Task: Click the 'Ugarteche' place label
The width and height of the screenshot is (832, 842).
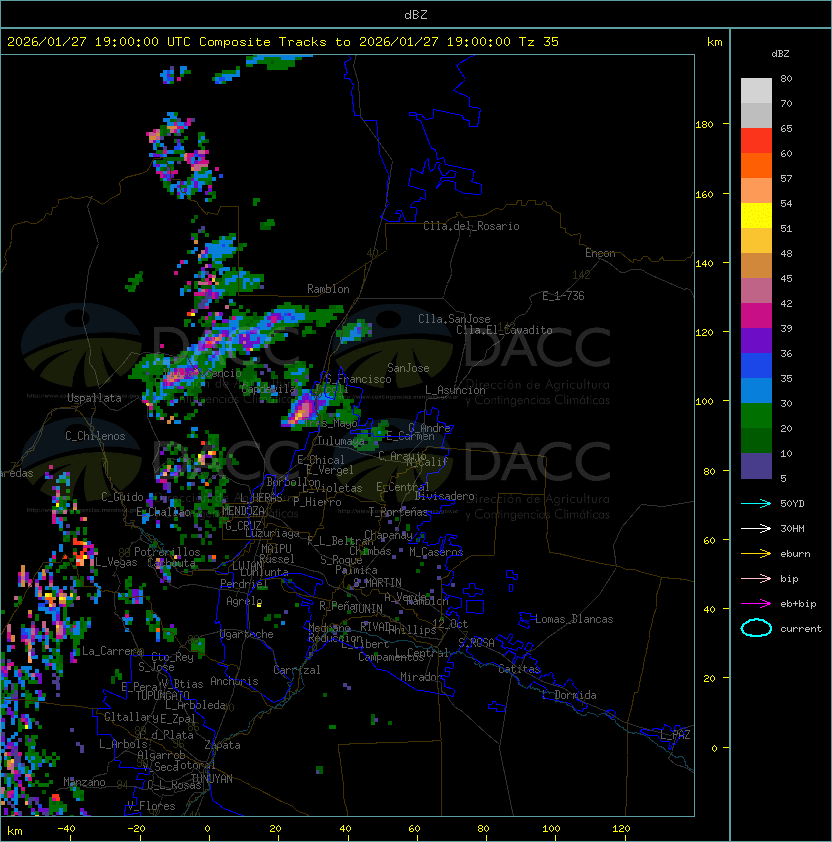Action: (x=247, y=634)
